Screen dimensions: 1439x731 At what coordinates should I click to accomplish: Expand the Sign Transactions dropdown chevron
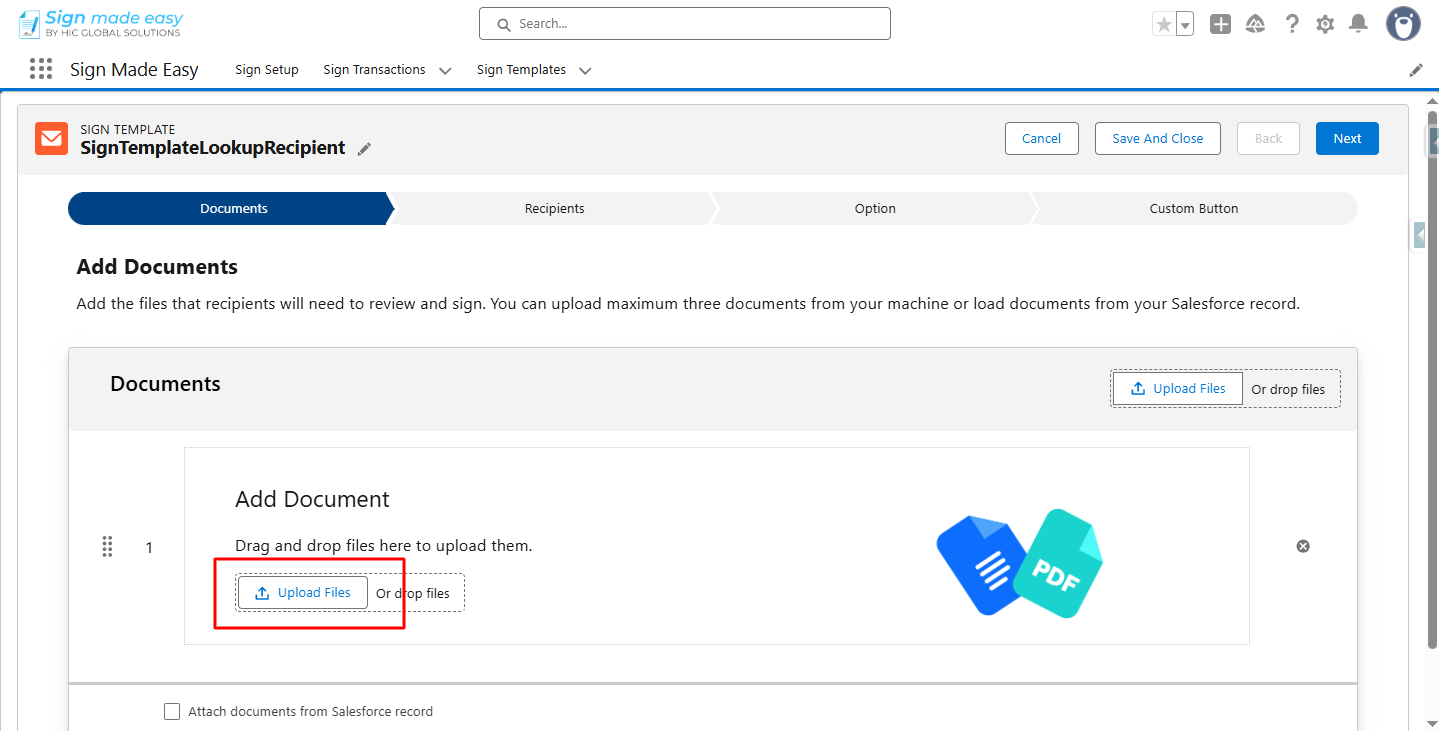pyautogui.click(x=445, y=71)
